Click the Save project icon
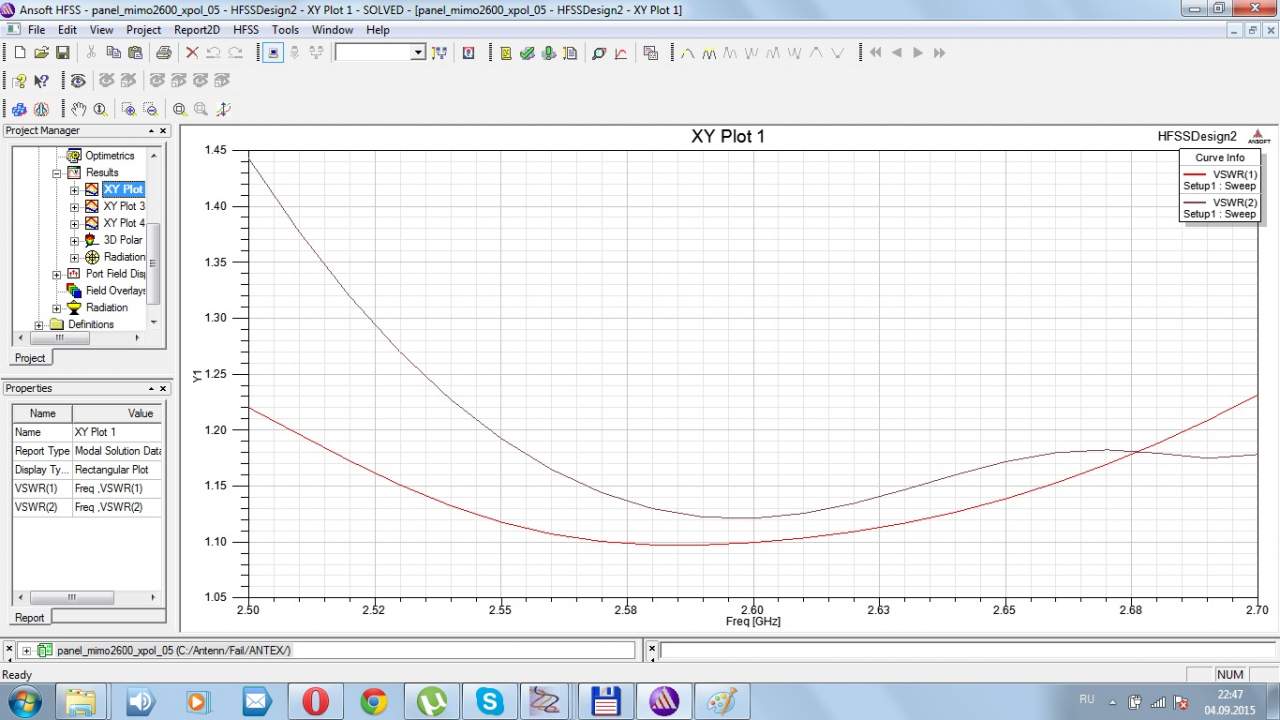 [62, 53]
